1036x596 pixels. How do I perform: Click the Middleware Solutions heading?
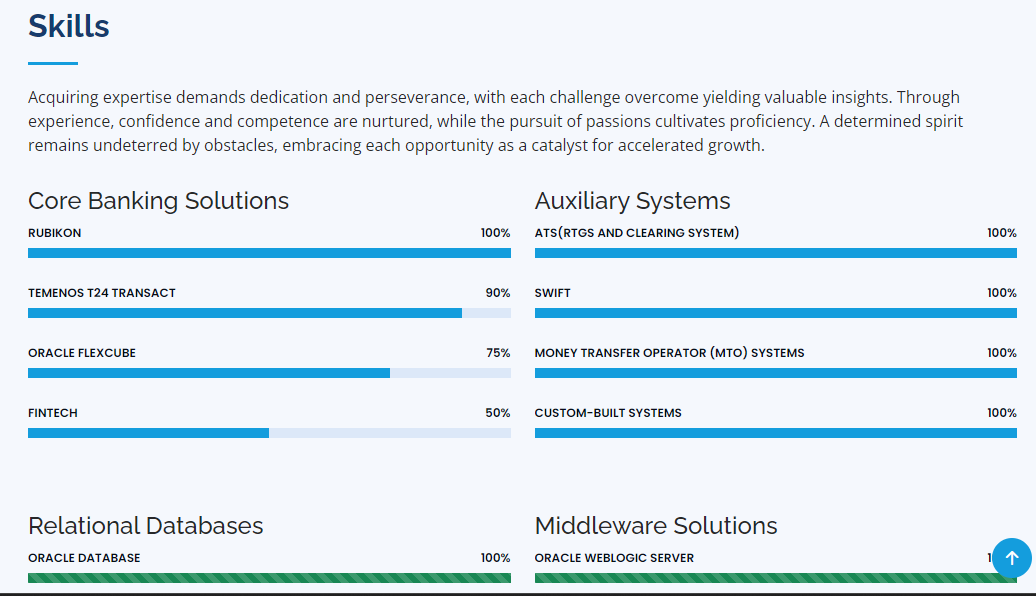click(656, 526)
